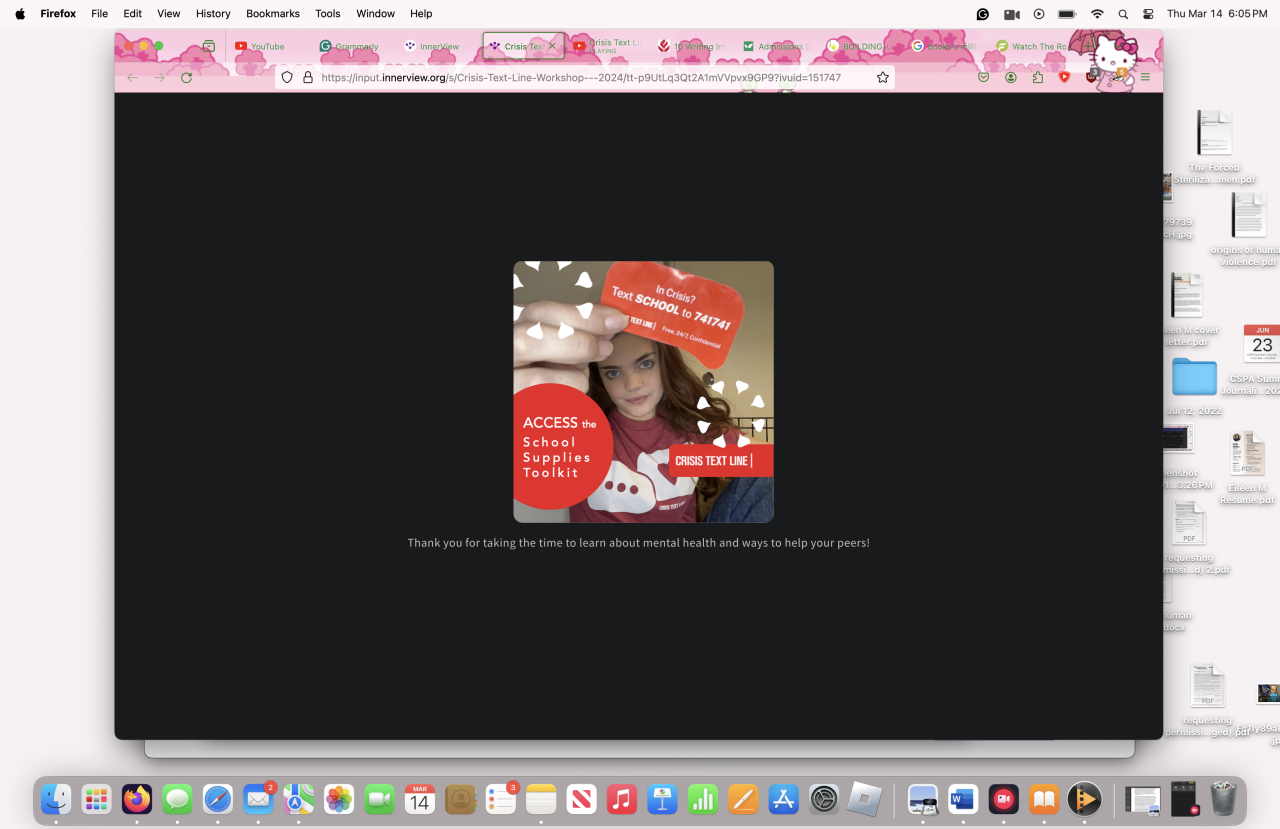Bookmark this page with the star icon
This screenshot has width=1280, height=829.
(x=882, y=77)
